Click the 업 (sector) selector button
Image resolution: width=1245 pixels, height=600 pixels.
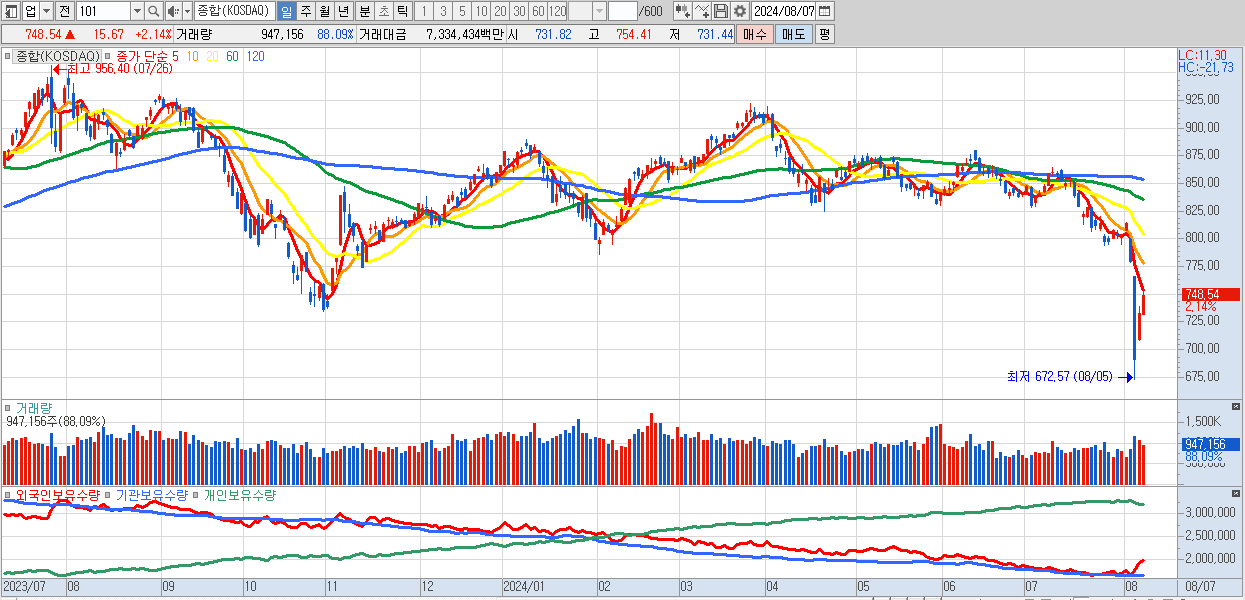click(x=31, y=11)
